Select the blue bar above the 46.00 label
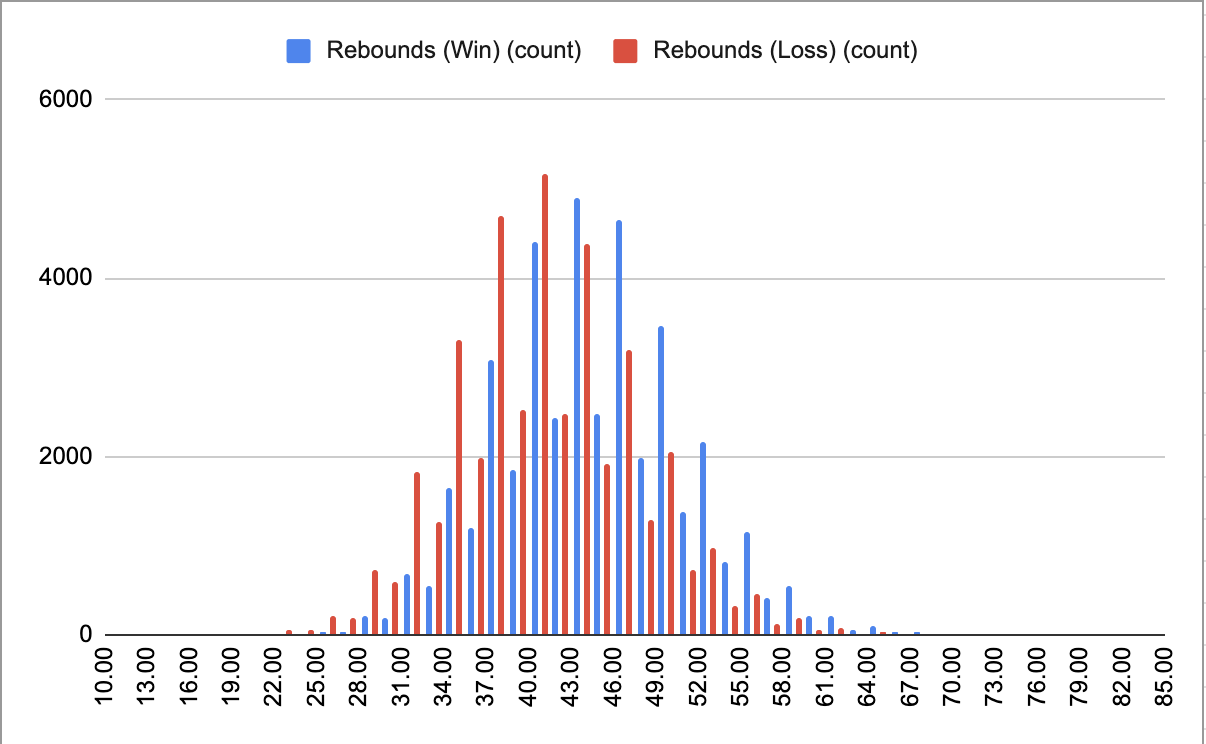 click(x=619, y=428)
